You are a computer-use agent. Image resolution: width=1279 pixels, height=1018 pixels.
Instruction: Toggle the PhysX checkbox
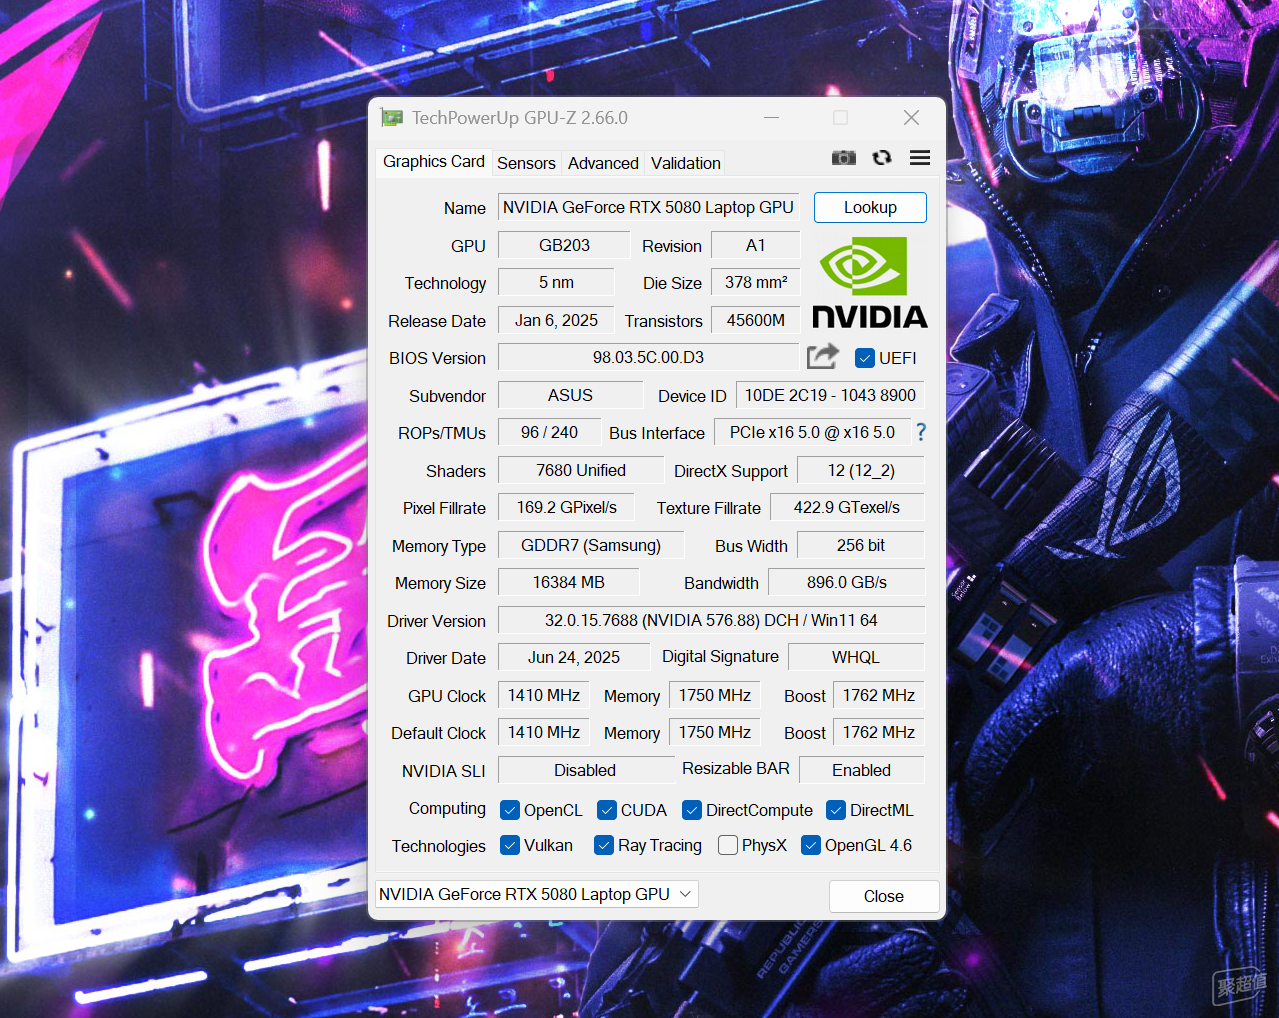[x=728, y=845]
